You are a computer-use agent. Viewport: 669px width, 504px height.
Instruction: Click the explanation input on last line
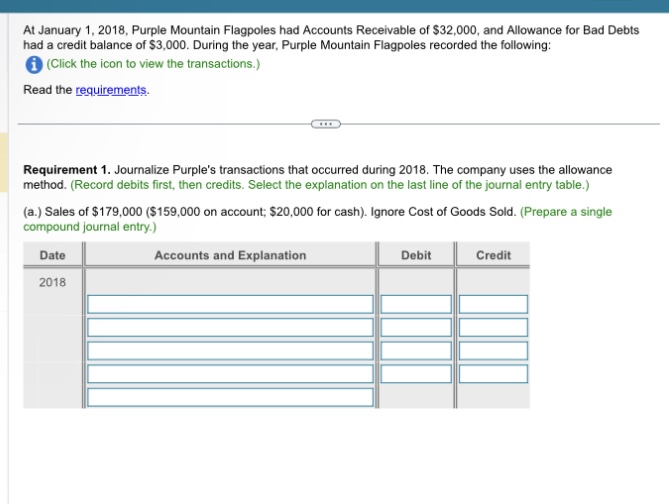coord(230,397)
